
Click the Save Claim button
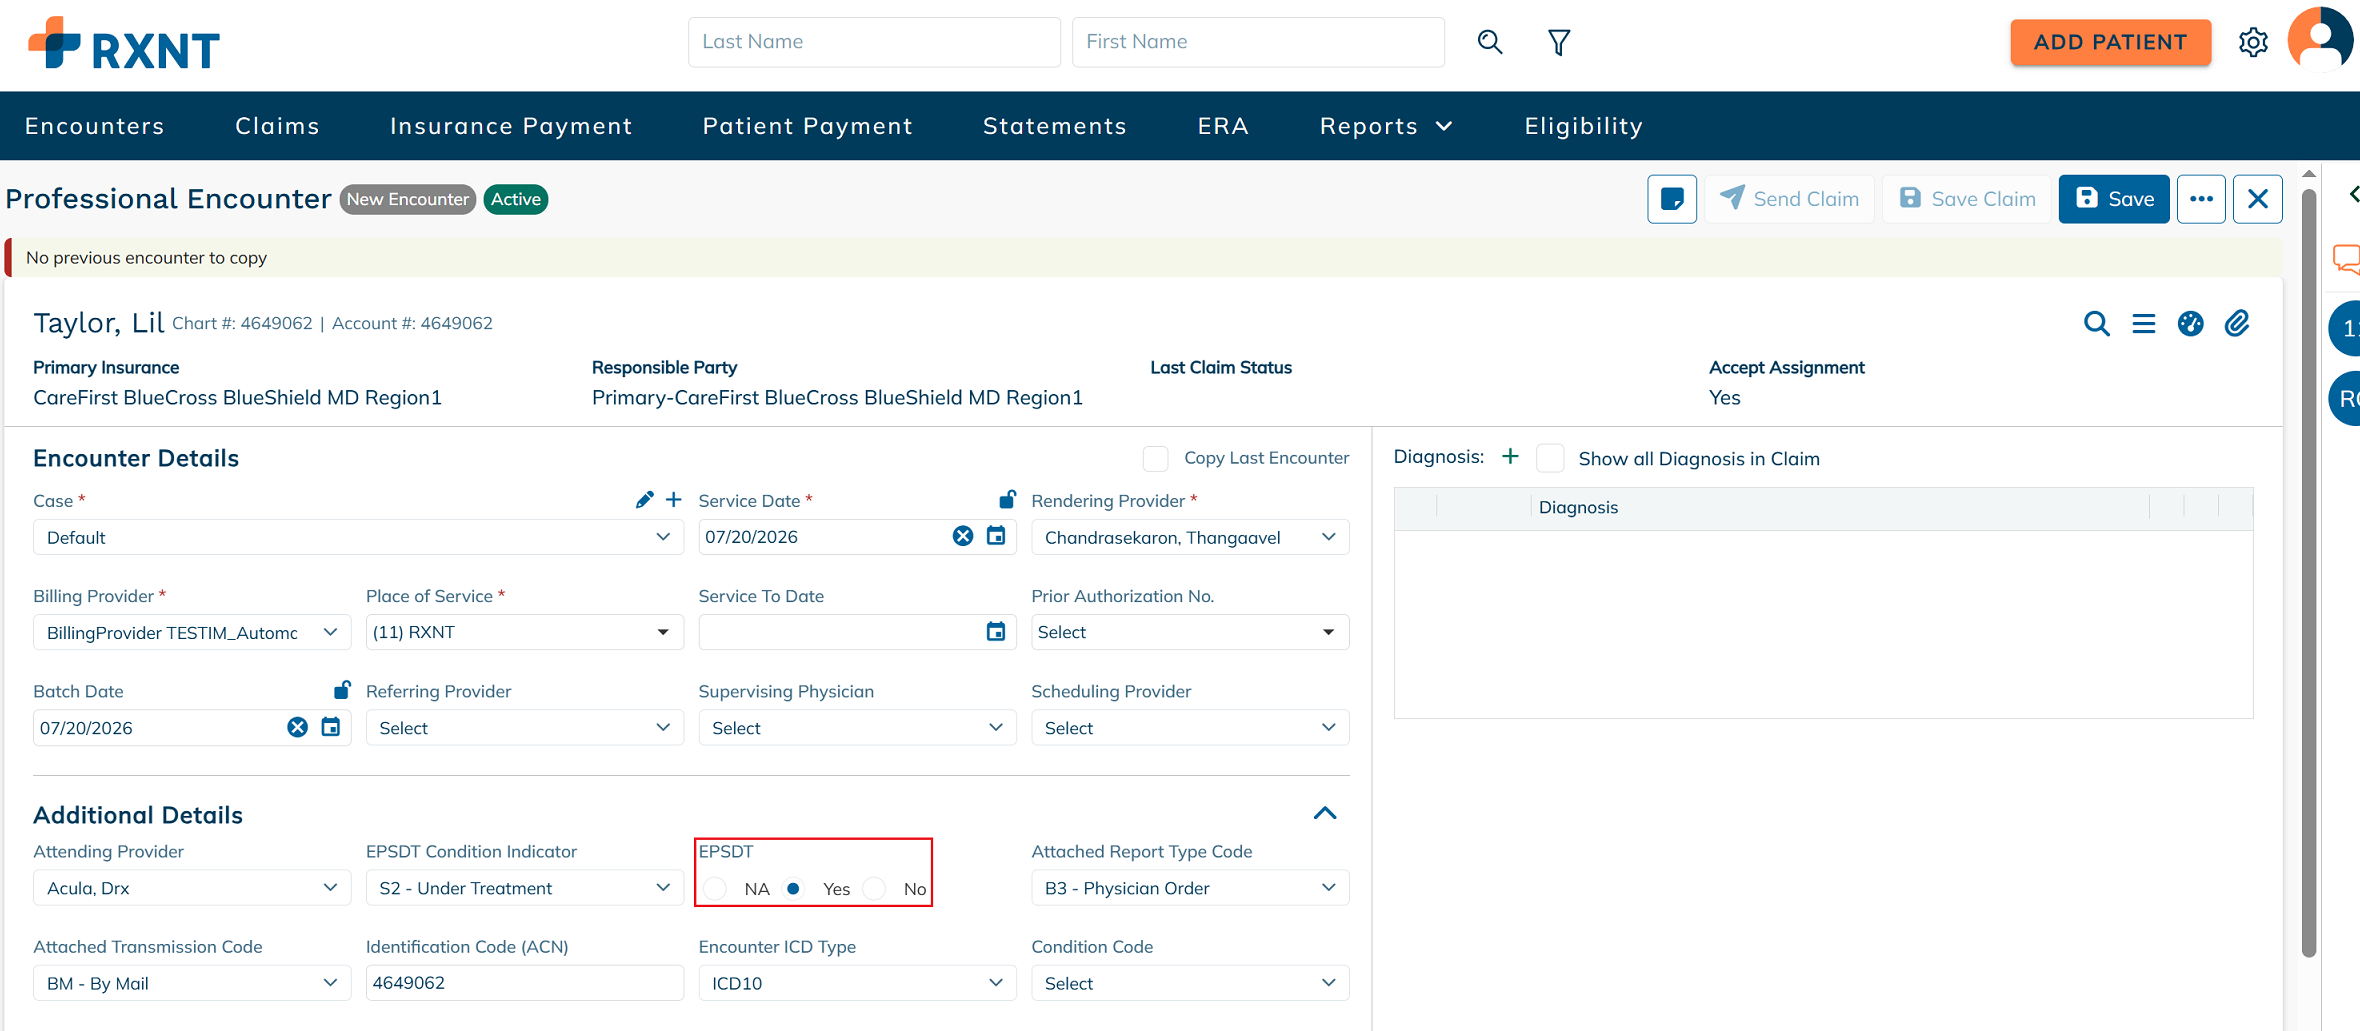(1967, 199)
